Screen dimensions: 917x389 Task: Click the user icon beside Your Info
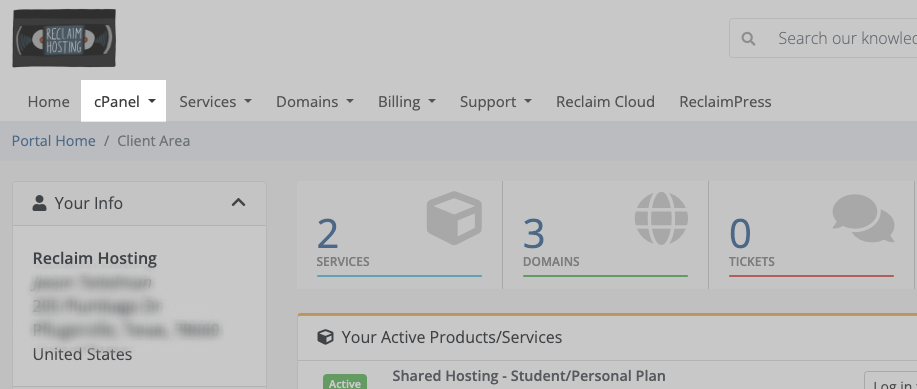tap(39, 203)
